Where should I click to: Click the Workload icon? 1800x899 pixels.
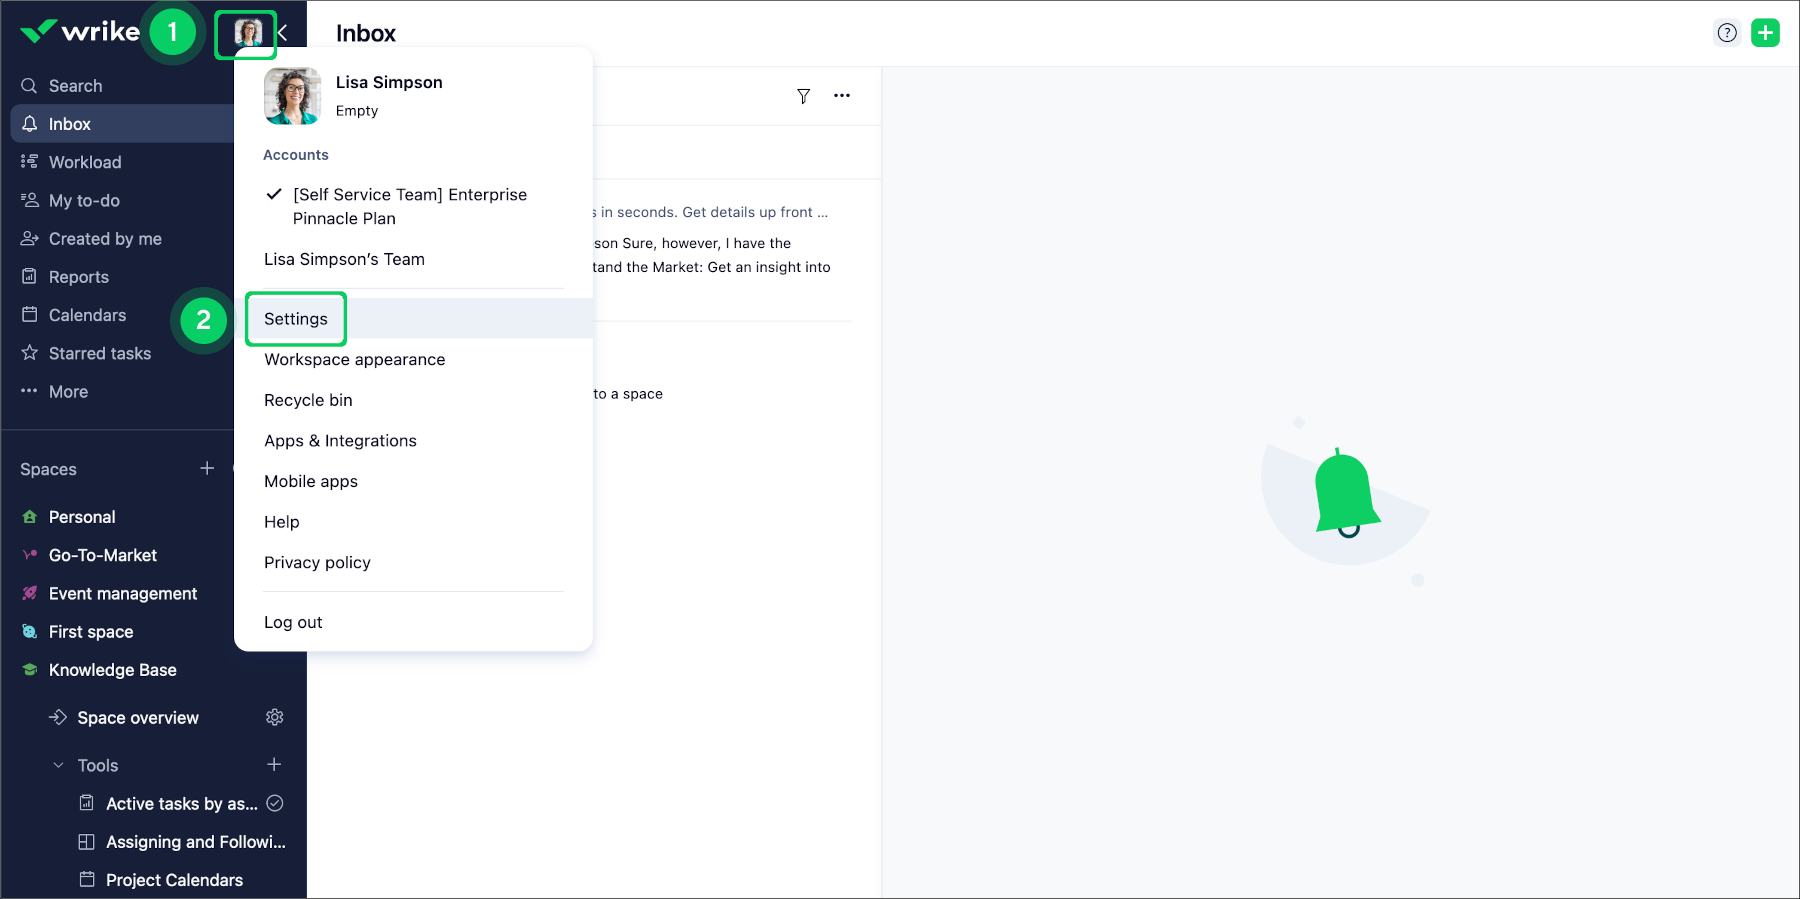[x=29, y=162]
